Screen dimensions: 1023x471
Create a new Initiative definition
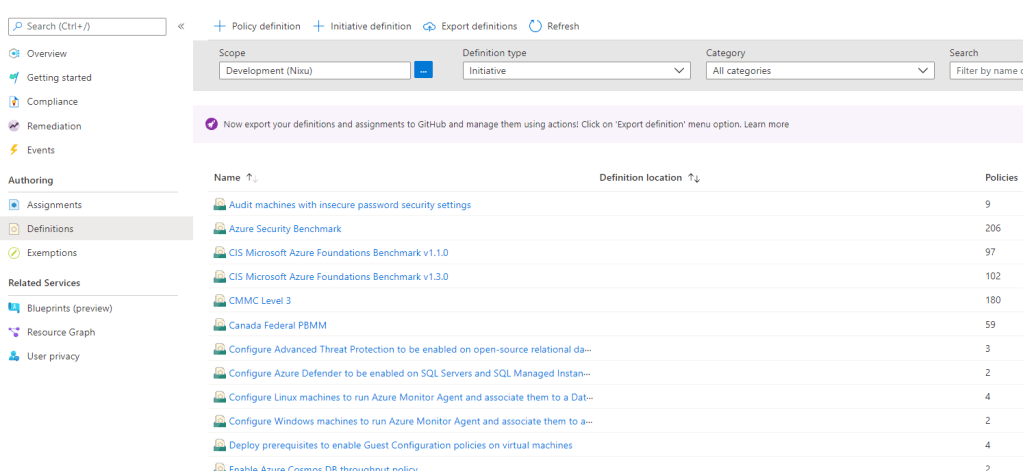tap(362, 26)
